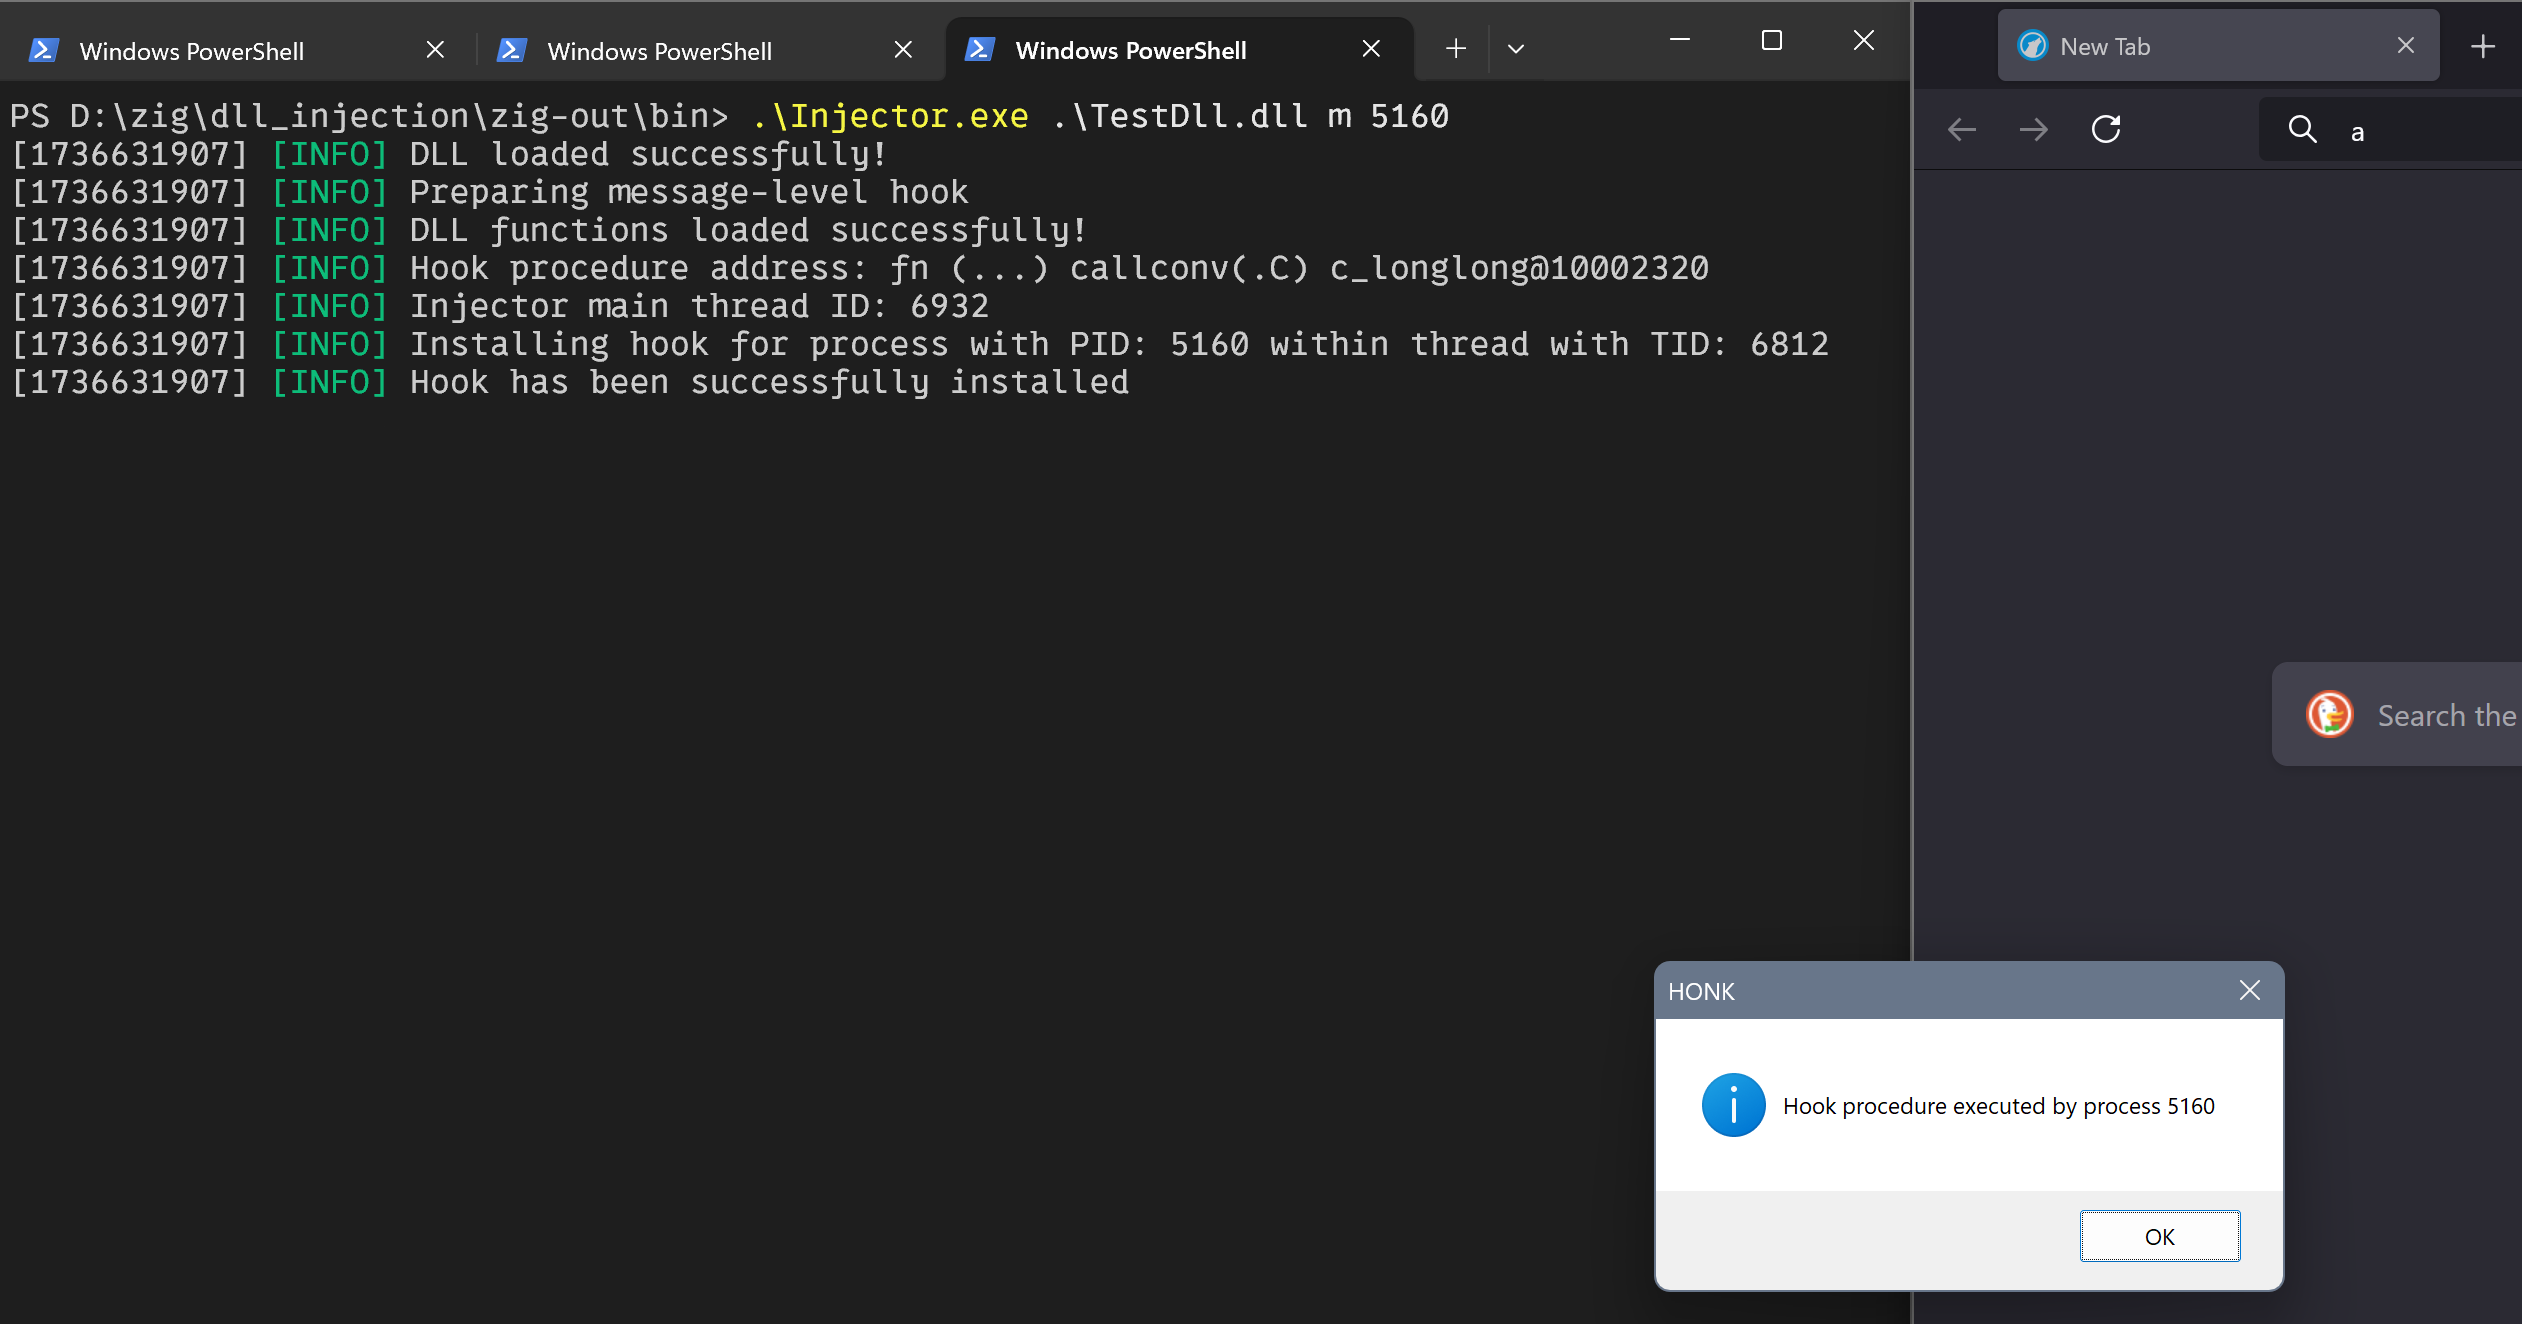
Task: Open a new terminal tab with plus
Action: coord(1456,49)
